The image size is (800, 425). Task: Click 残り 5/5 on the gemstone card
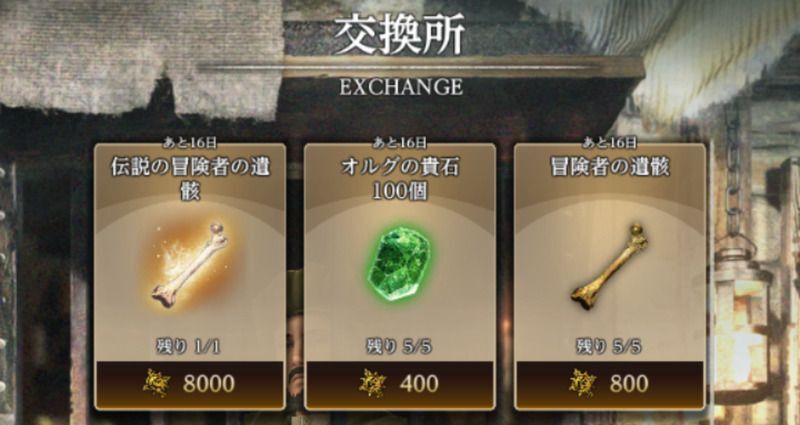399,347
